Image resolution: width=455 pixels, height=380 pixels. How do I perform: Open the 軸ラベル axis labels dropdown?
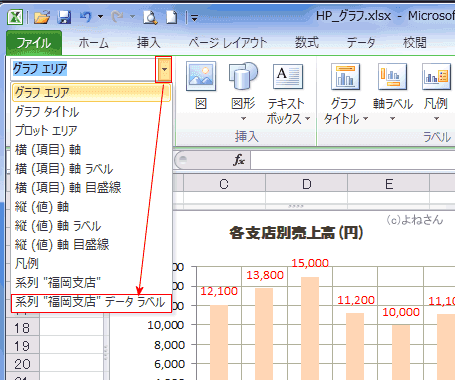point(393,92)
